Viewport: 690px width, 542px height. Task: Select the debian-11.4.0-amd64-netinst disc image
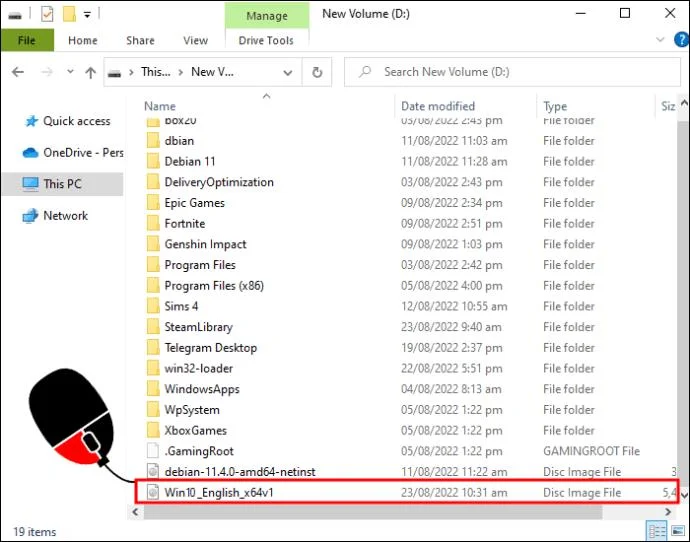(x=240, y=472)
